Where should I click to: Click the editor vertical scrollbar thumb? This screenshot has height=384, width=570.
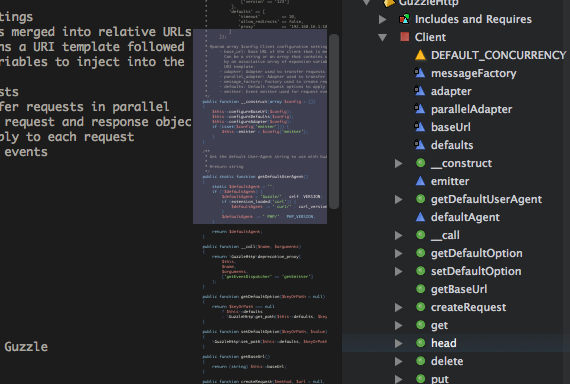[x=334, y=121]
